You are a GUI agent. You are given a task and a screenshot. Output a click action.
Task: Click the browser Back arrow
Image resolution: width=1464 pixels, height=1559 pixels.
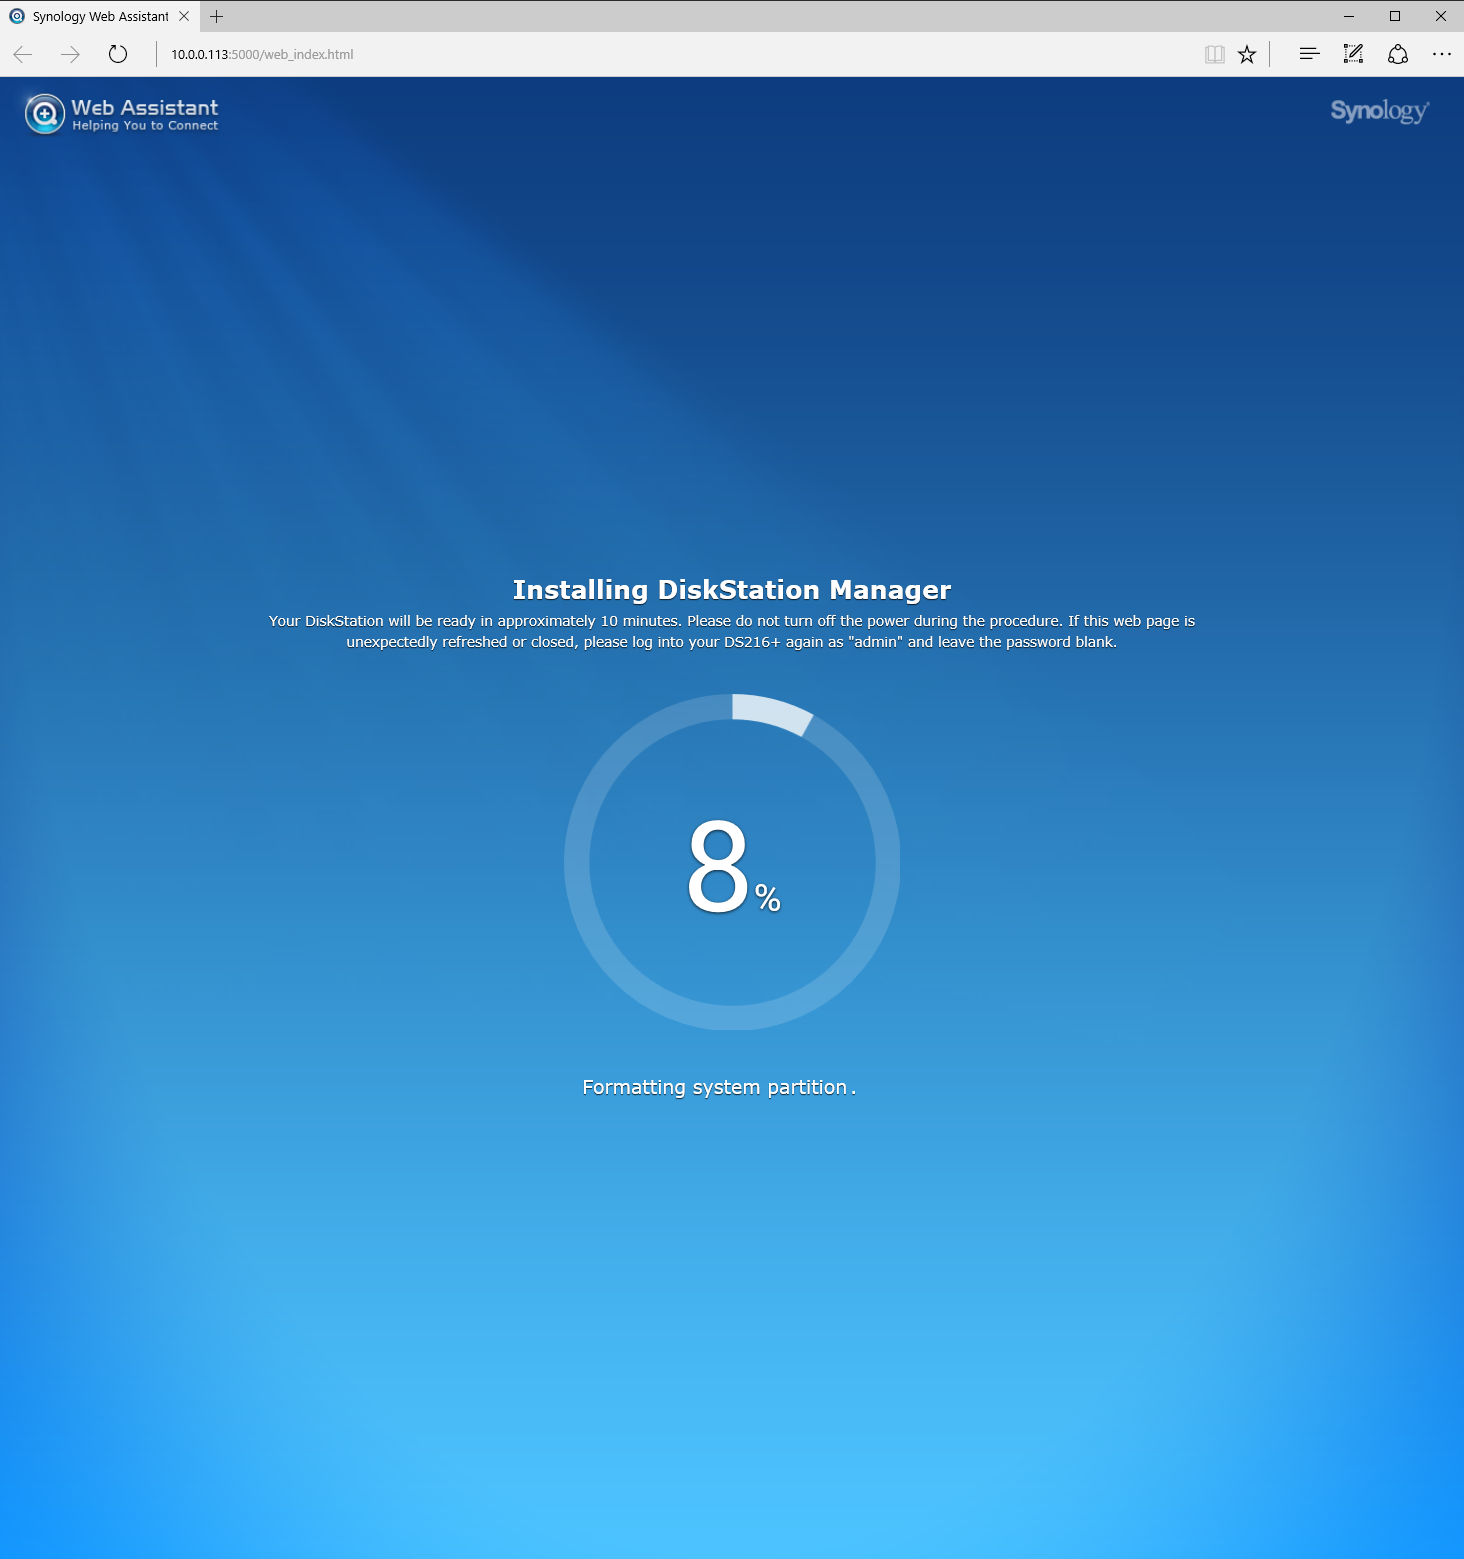23,54
